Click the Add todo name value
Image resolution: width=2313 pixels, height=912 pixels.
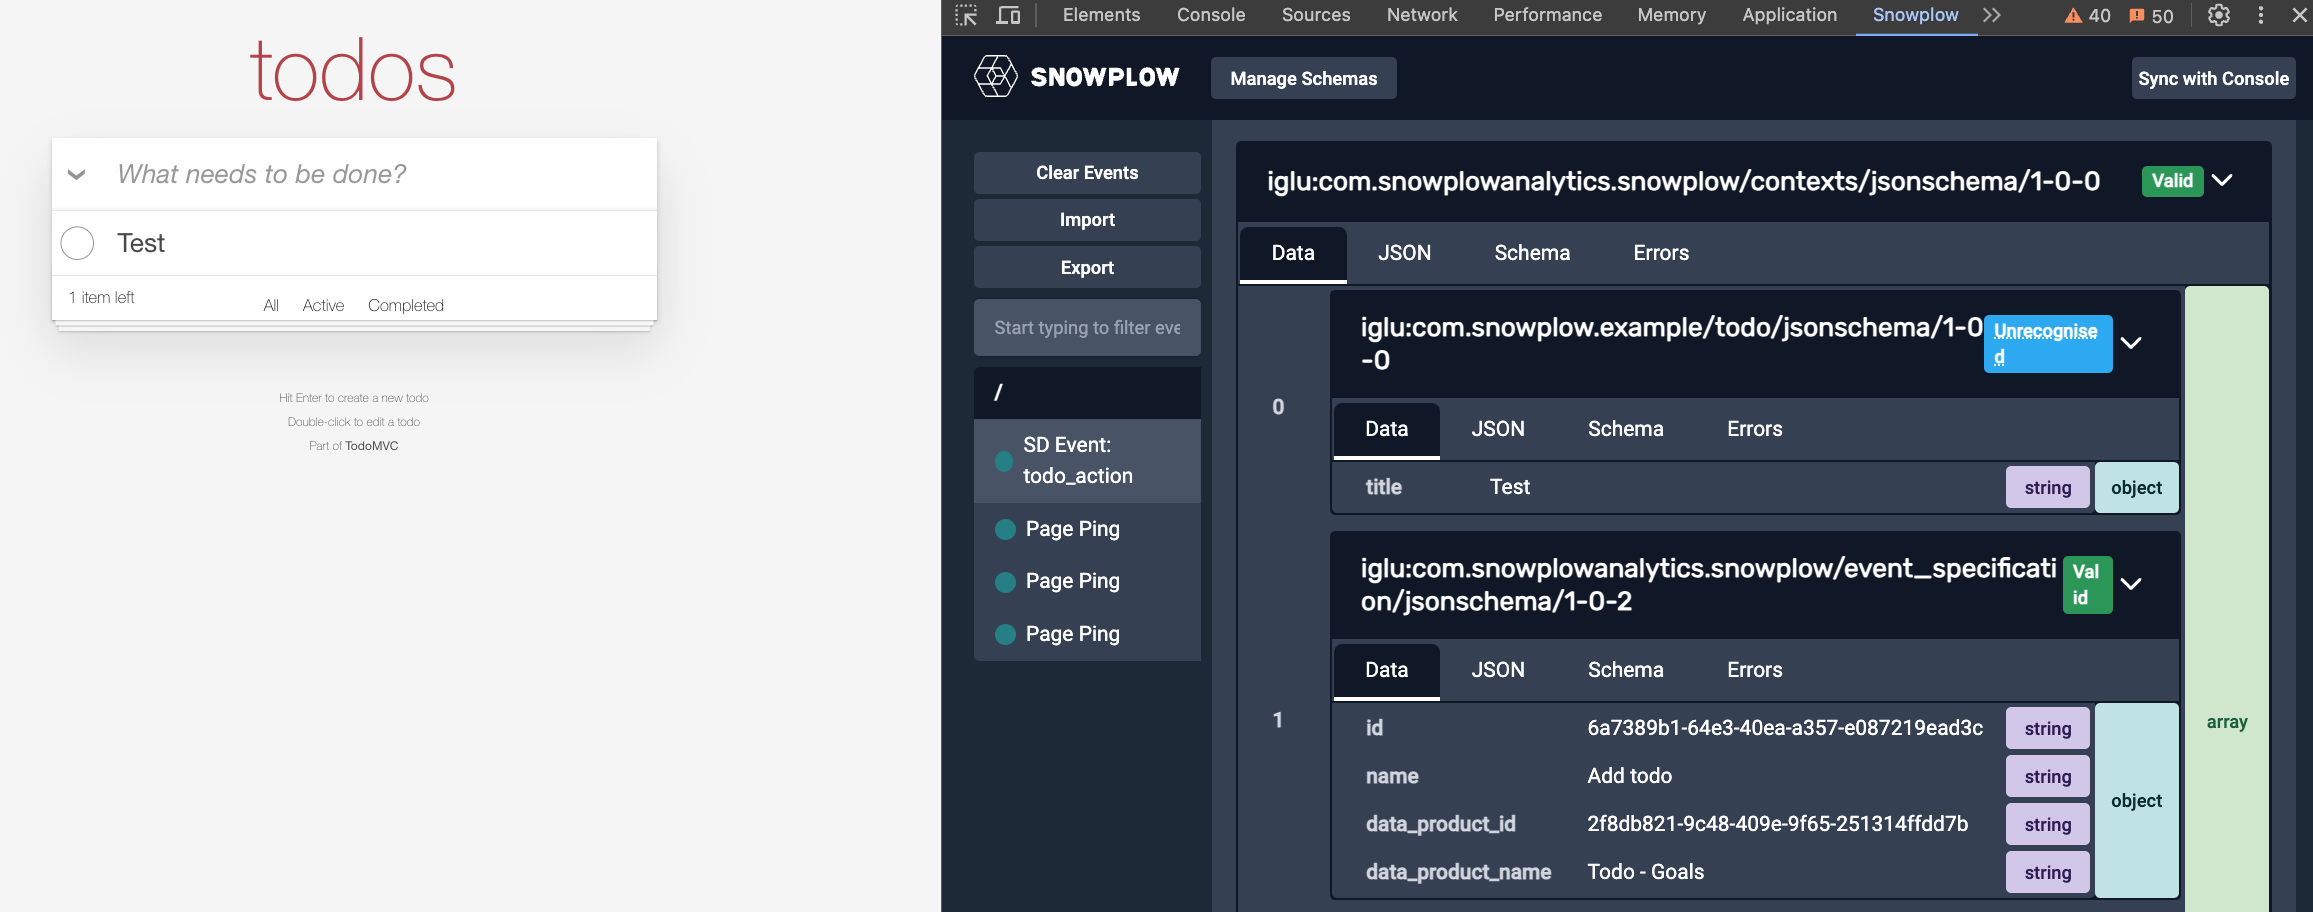click(x=1629, y=776)
